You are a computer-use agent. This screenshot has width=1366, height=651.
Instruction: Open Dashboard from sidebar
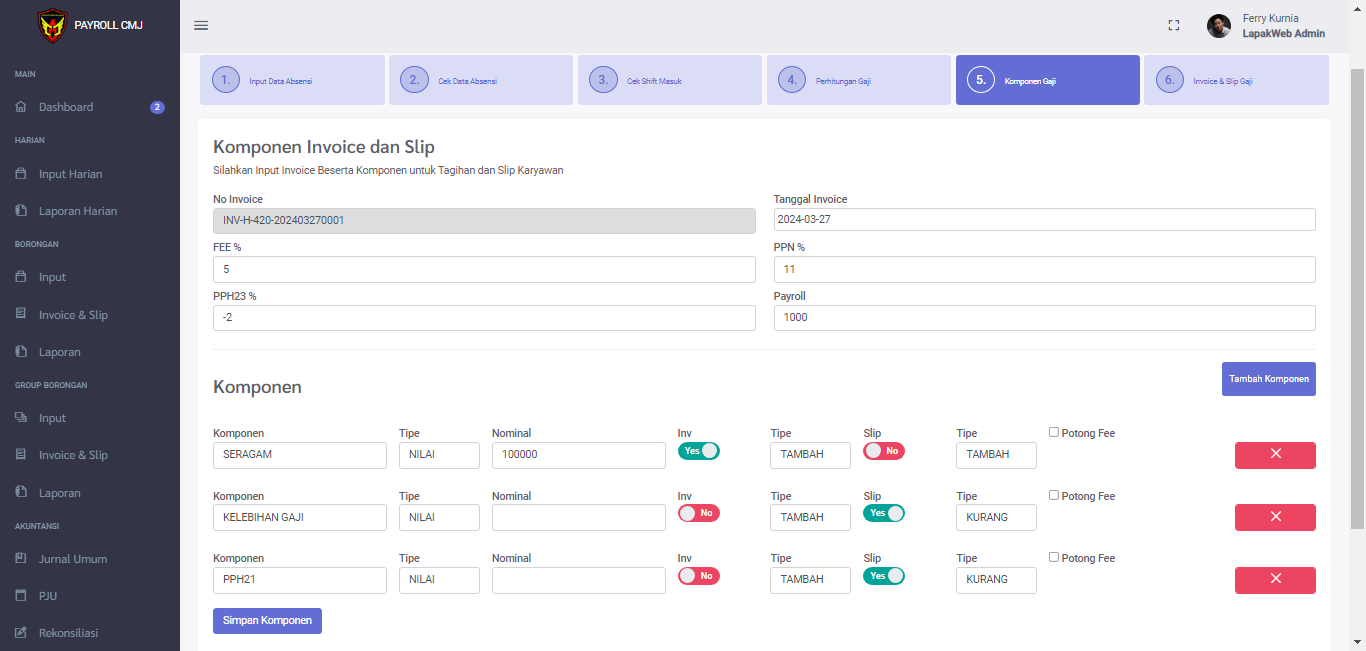66,107
